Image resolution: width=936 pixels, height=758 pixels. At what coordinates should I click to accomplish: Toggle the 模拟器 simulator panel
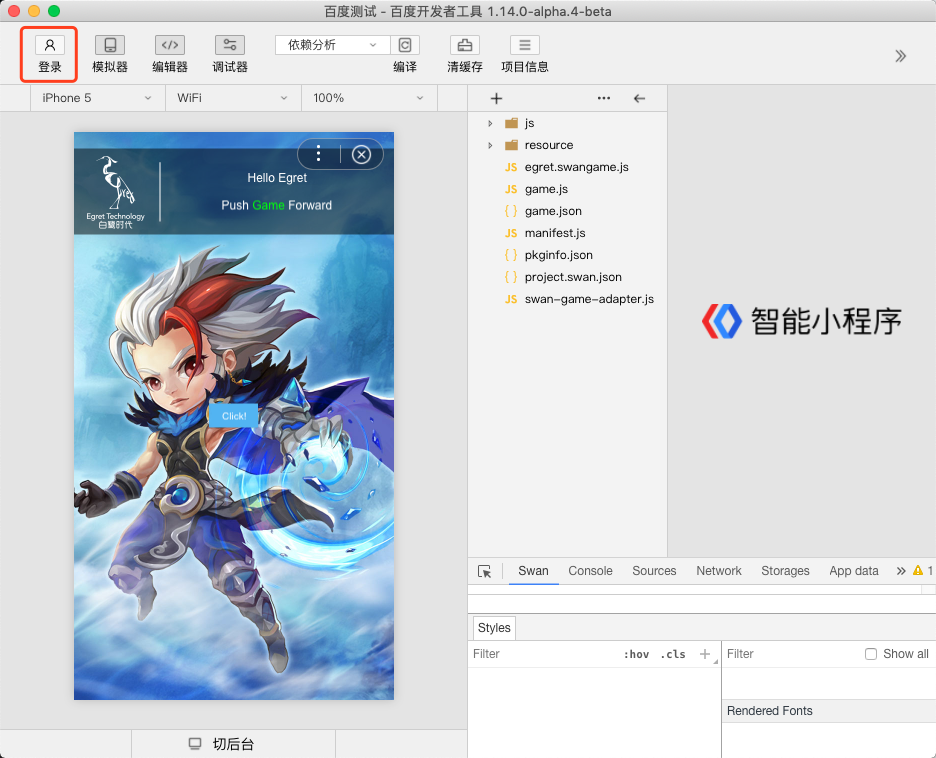[110, 45]
